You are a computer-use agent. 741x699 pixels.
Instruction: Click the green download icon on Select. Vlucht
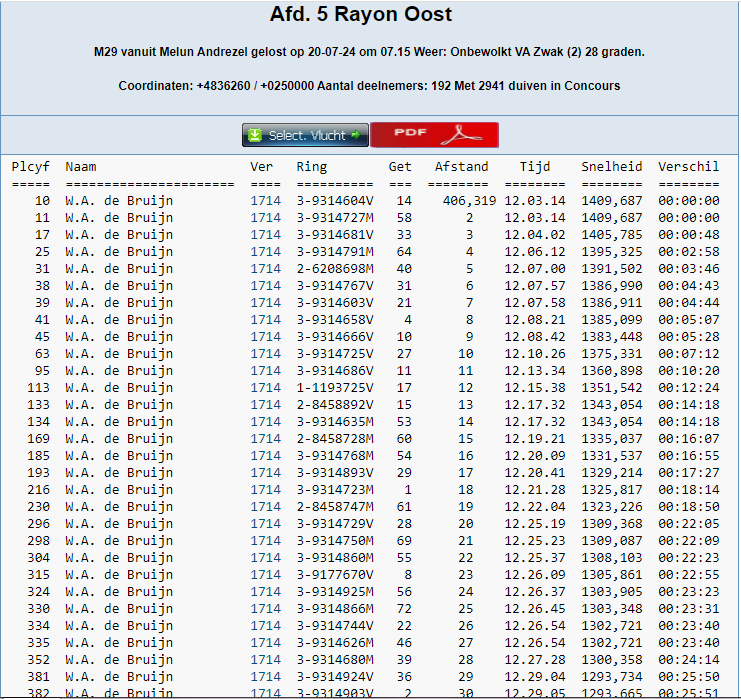pyautogui.click(x=256, y=135)
